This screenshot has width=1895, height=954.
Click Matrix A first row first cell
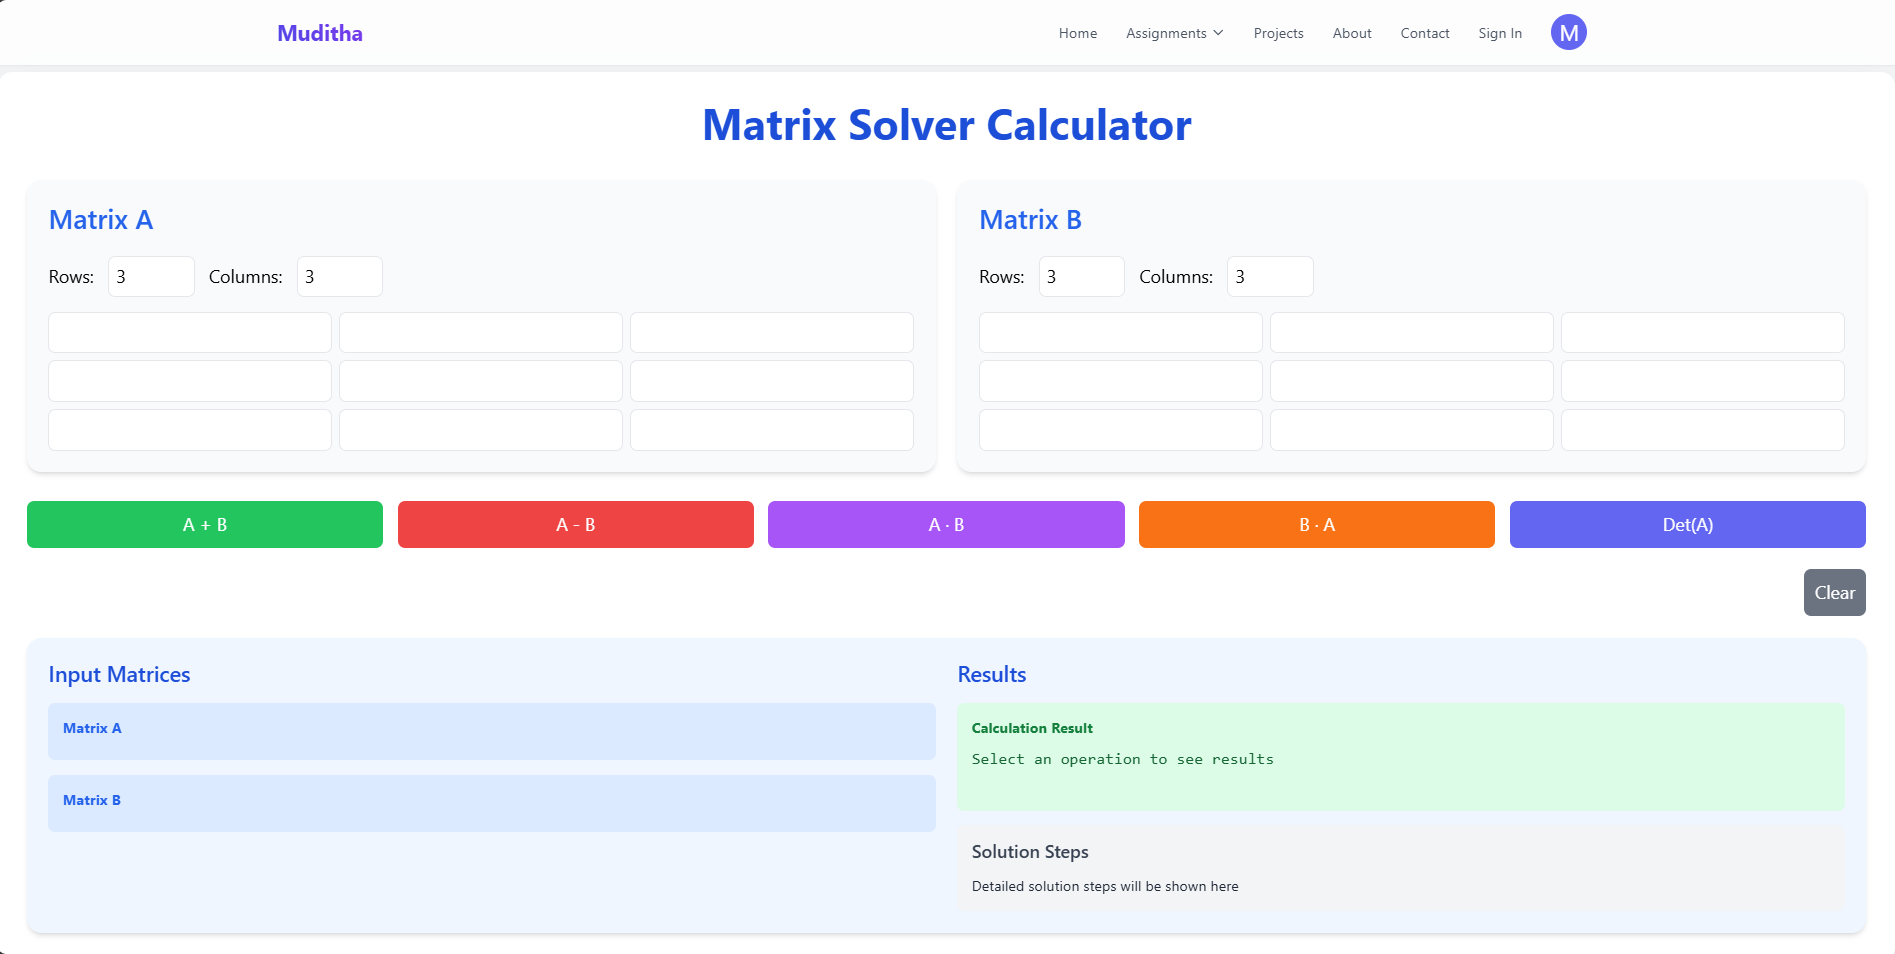(x=190, y=332)
